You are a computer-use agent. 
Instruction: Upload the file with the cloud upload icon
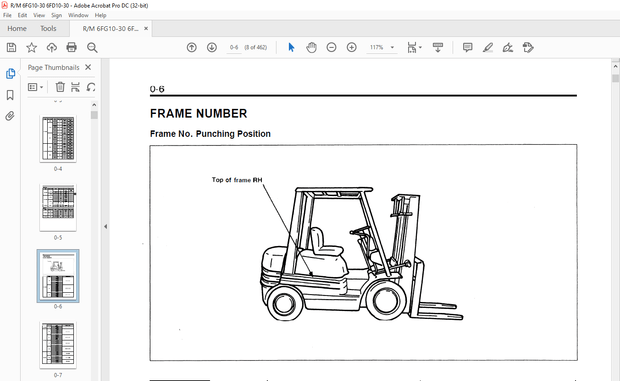52,48
